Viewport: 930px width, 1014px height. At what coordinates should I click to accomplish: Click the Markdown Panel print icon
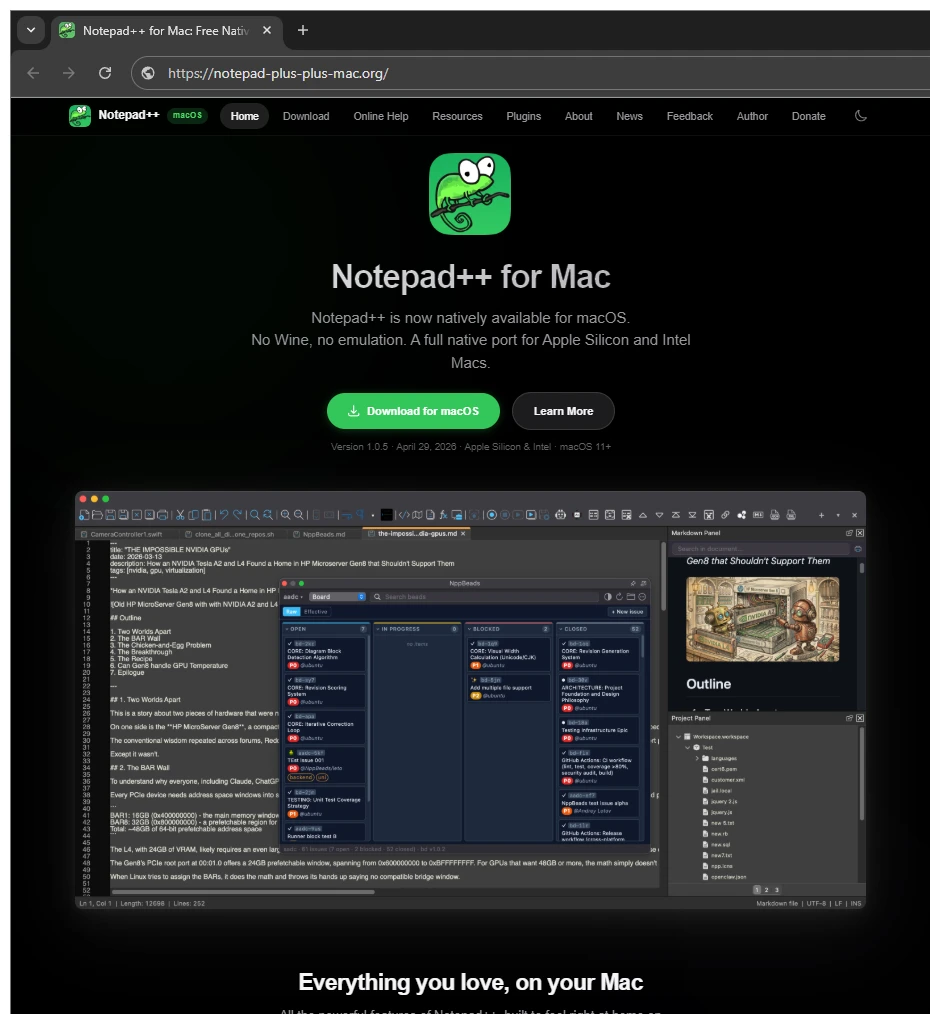coord(858,549)
